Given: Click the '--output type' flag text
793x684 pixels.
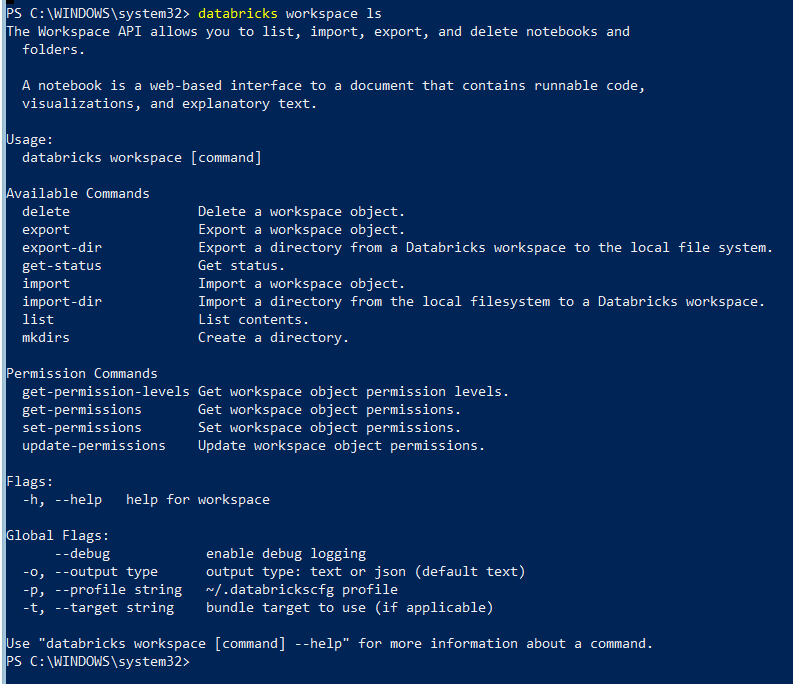Looking at the screenshot, I should (x=106, y=572).
